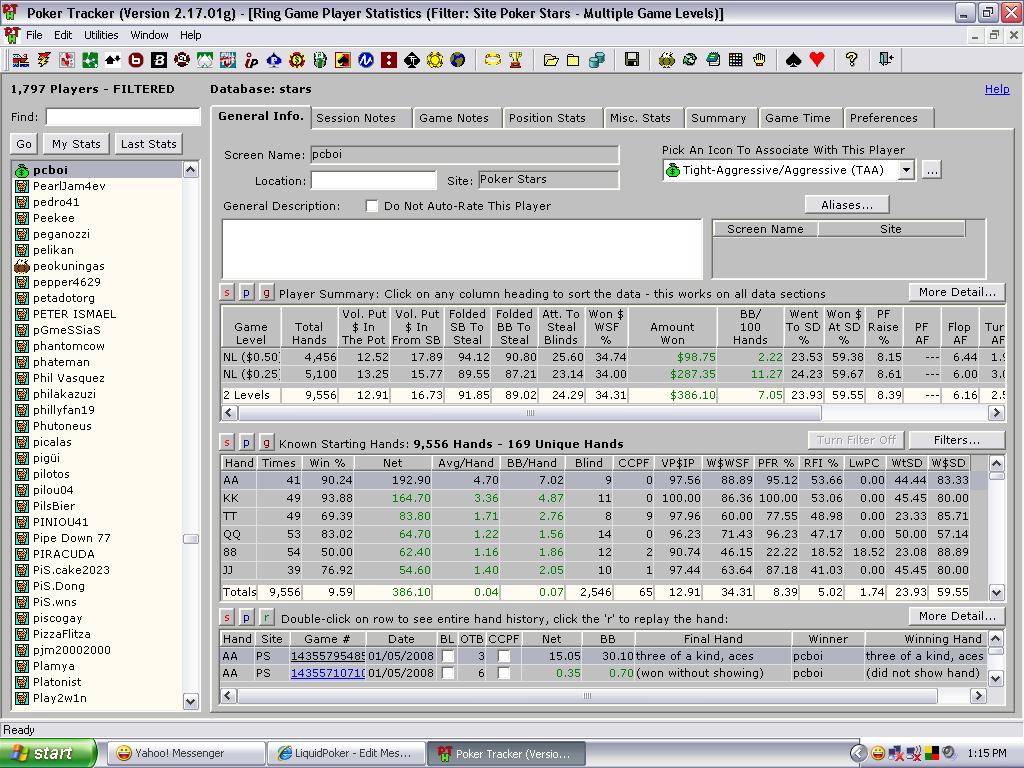The width and height of the screenshot is (1024, 768).
Task: Click the teal database cylinders icon
Action: pos(596,60)
